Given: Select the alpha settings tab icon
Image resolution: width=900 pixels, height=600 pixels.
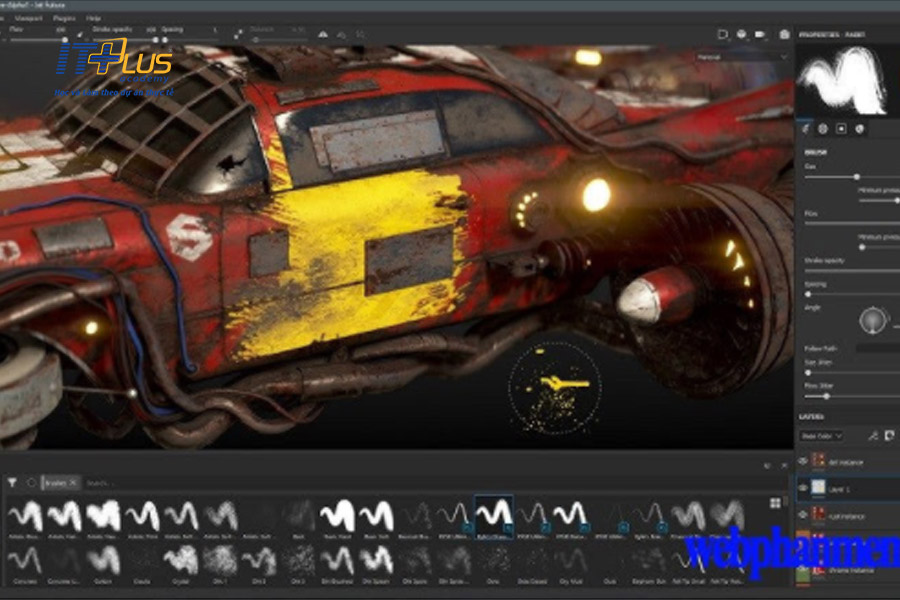Looking at the screenshot, I should pyautogui.click(x=824, y=128).
